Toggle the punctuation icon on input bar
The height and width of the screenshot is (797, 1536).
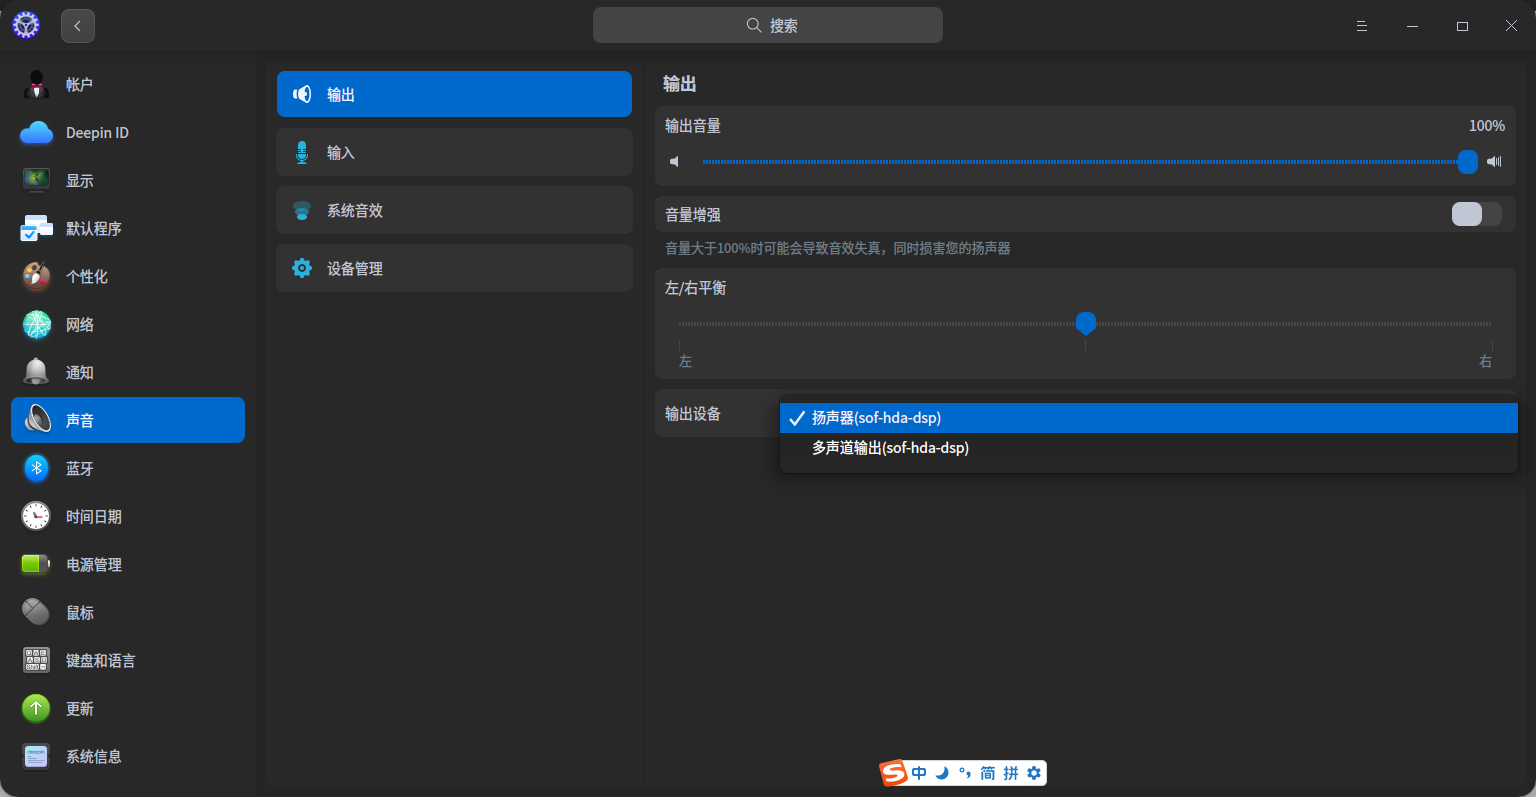[965, 773]
